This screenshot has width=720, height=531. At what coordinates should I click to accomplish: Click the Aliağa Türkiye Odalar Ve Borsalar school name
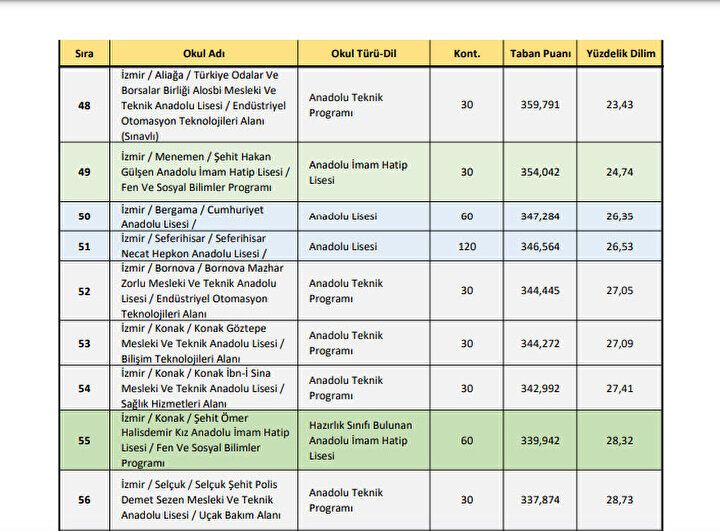203,106
